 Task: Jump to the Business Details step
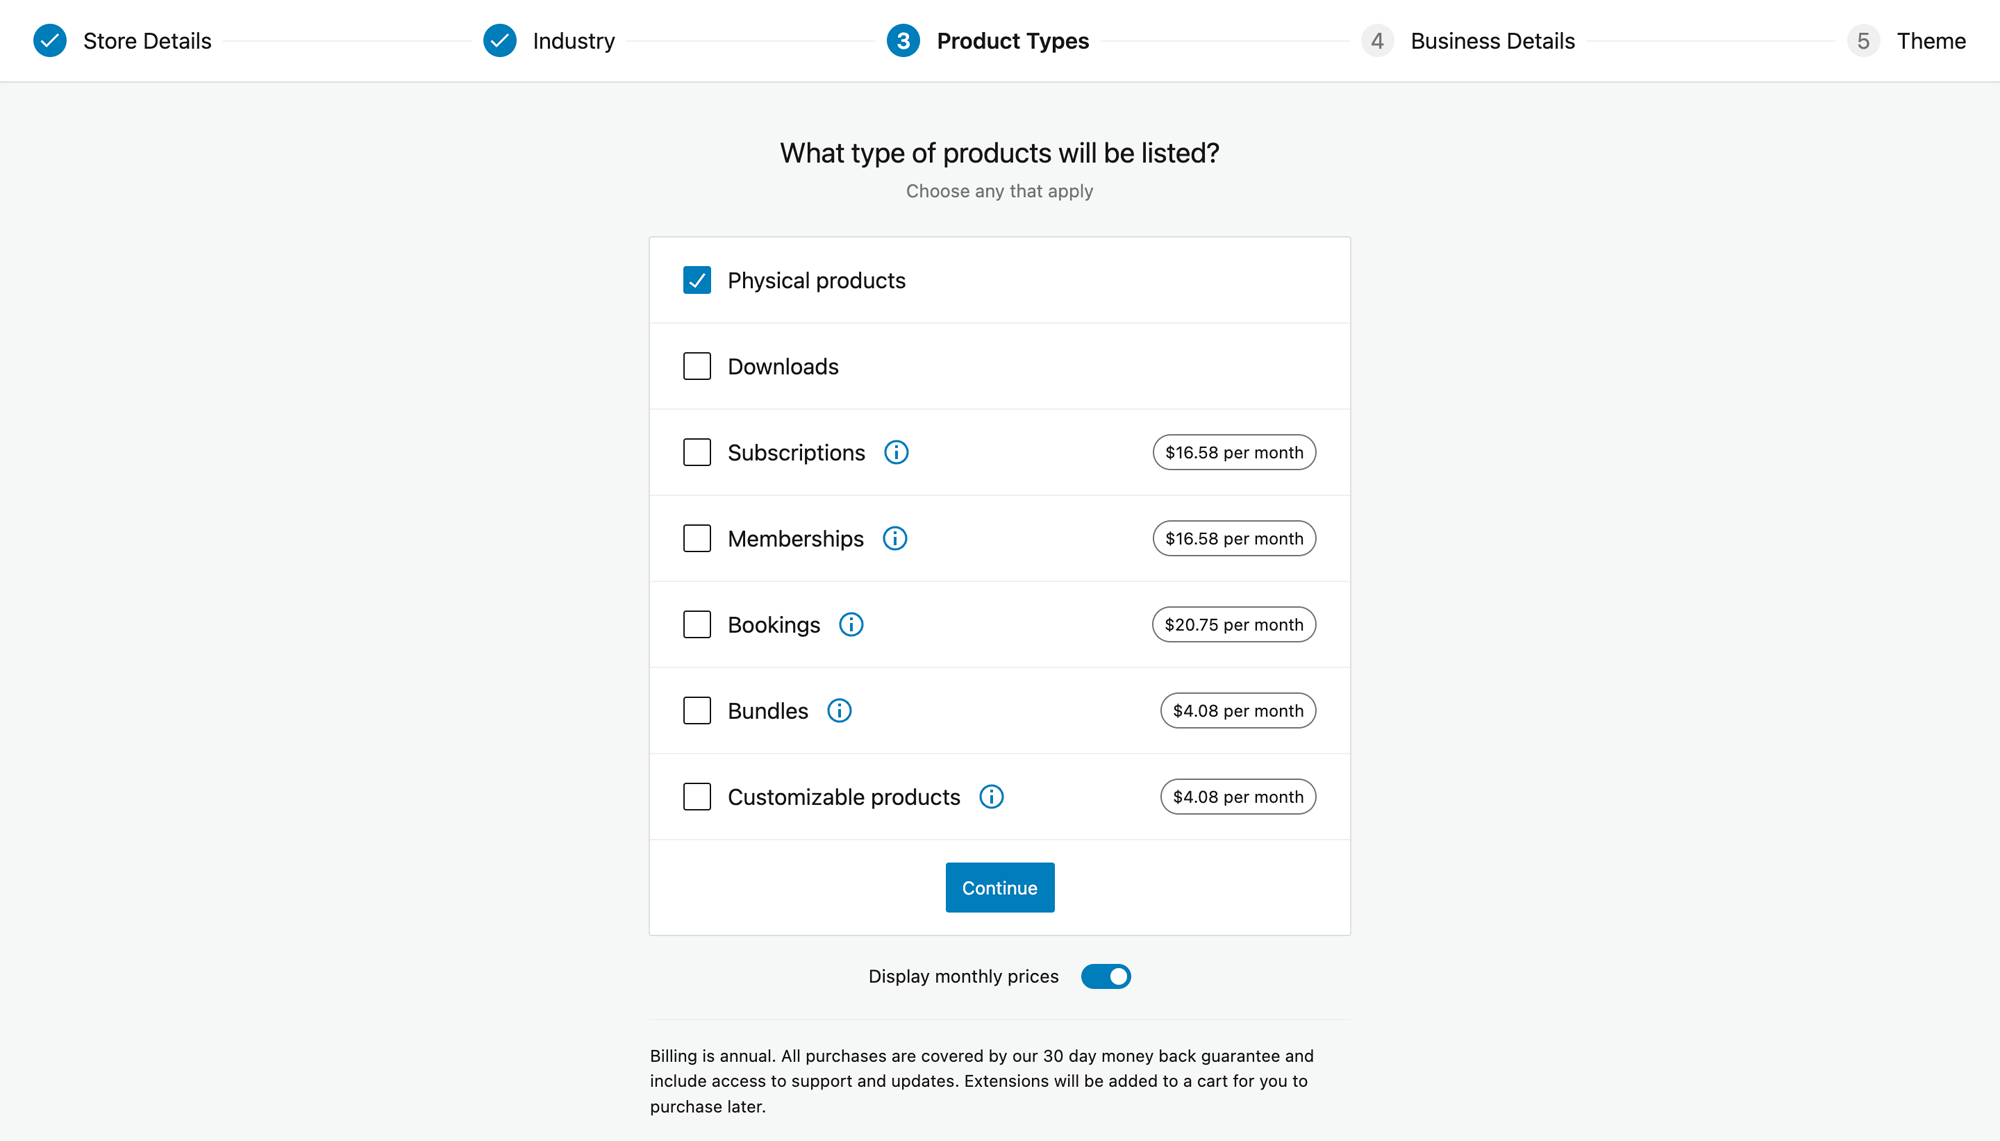[x=1378, y=41]
